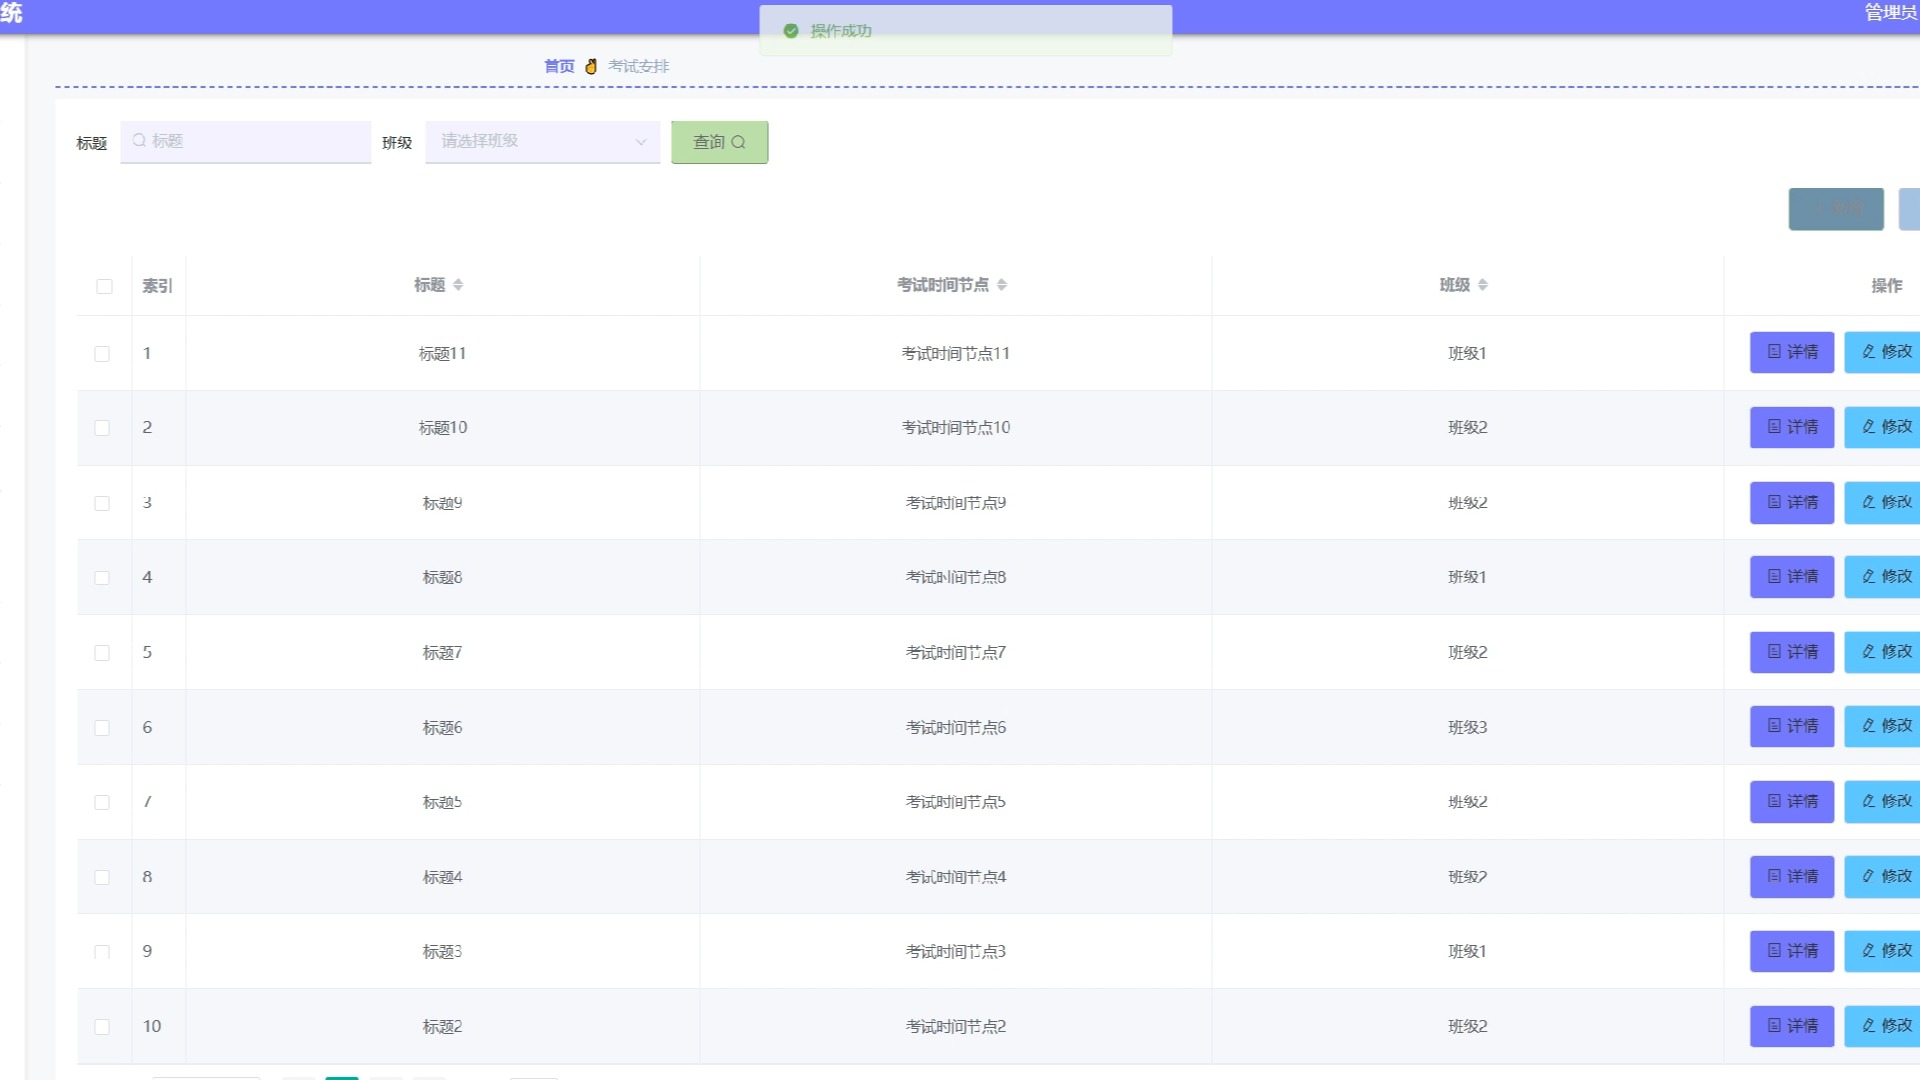The width and height of the screenshot is (1920, 1080).
Task: Open 详情 for row 标题3
Action: pos(1792,951)
